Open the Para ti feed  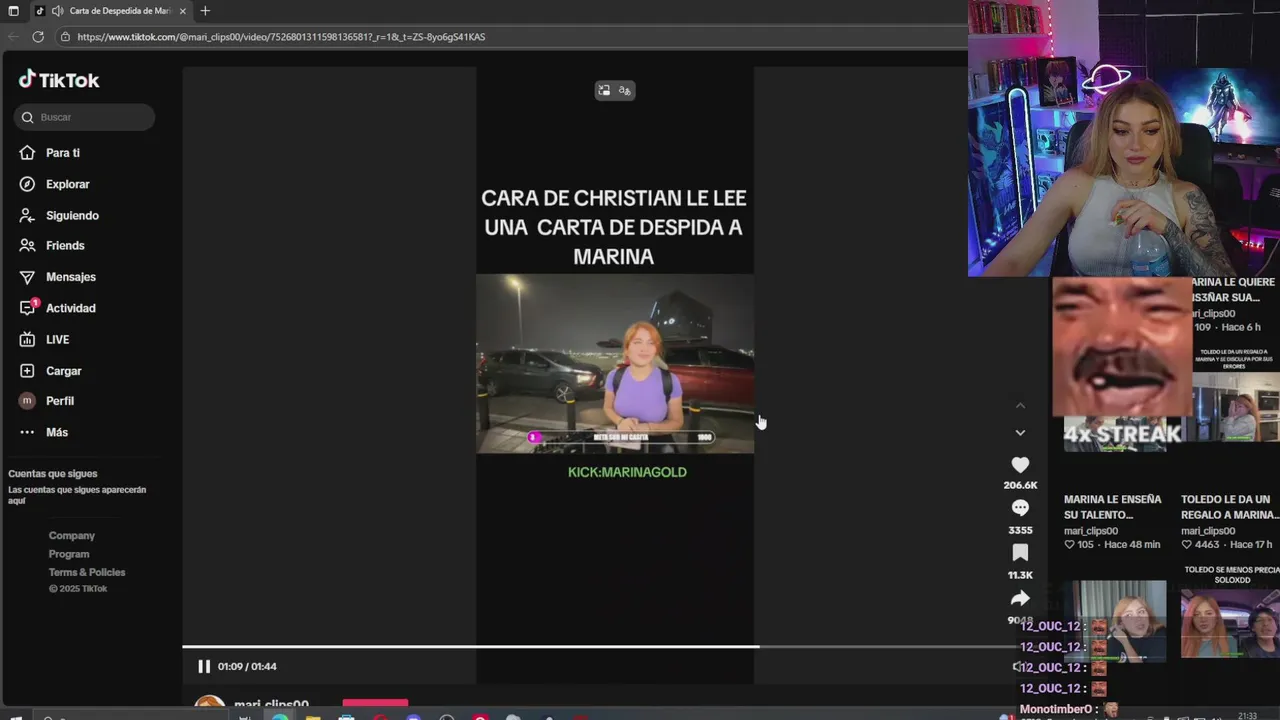(x=62, y=153)
